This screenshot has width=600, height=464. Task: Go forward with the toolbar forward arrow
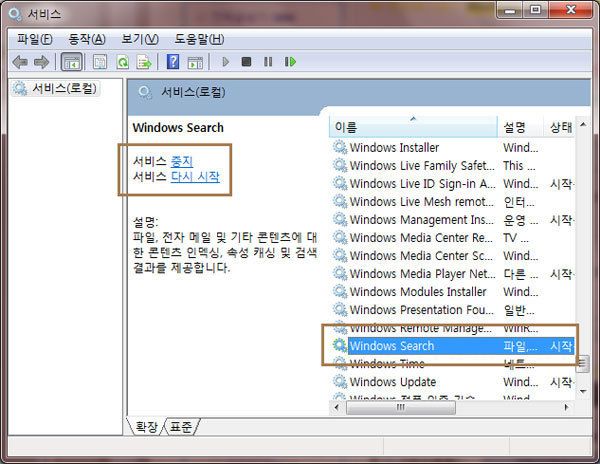41,62
